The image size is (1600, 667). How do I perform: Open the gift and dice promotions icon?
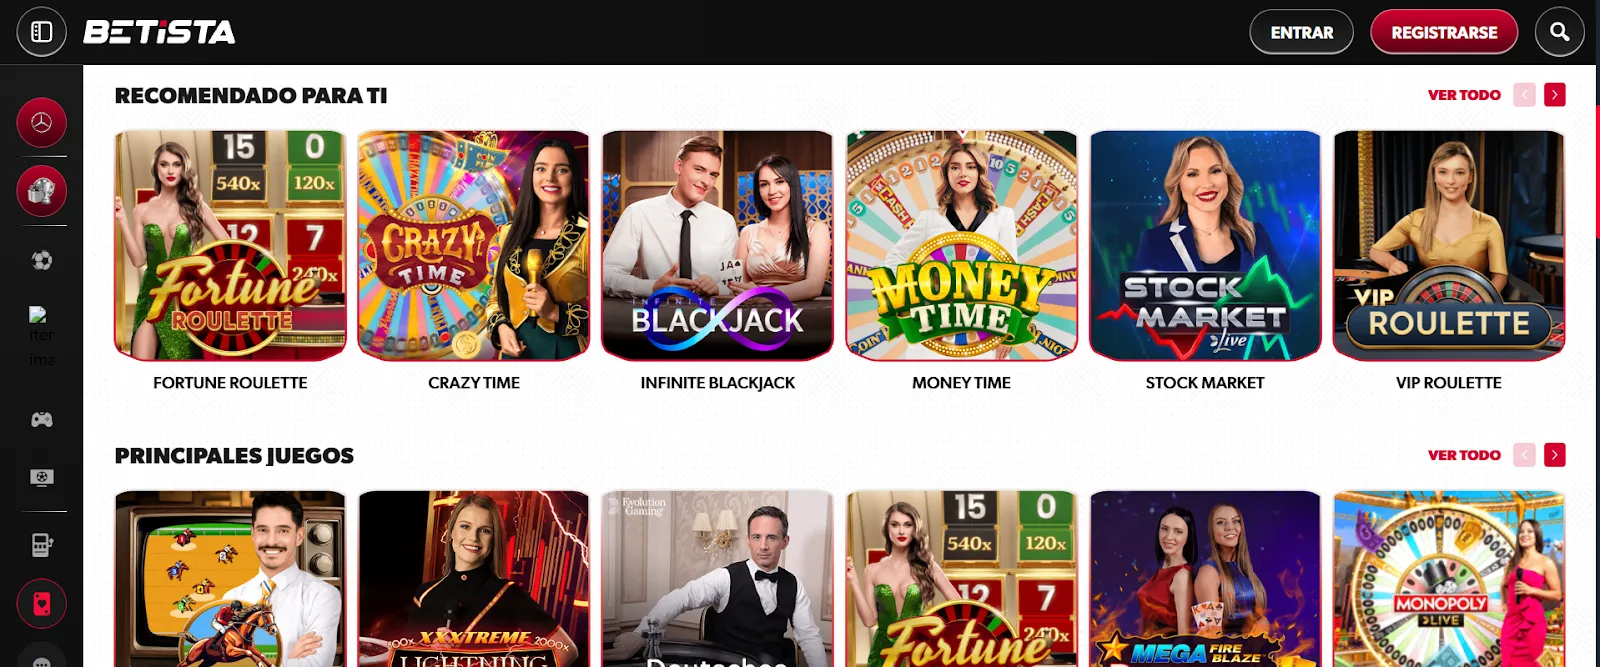pyautogui.click(x=41, y=191)
